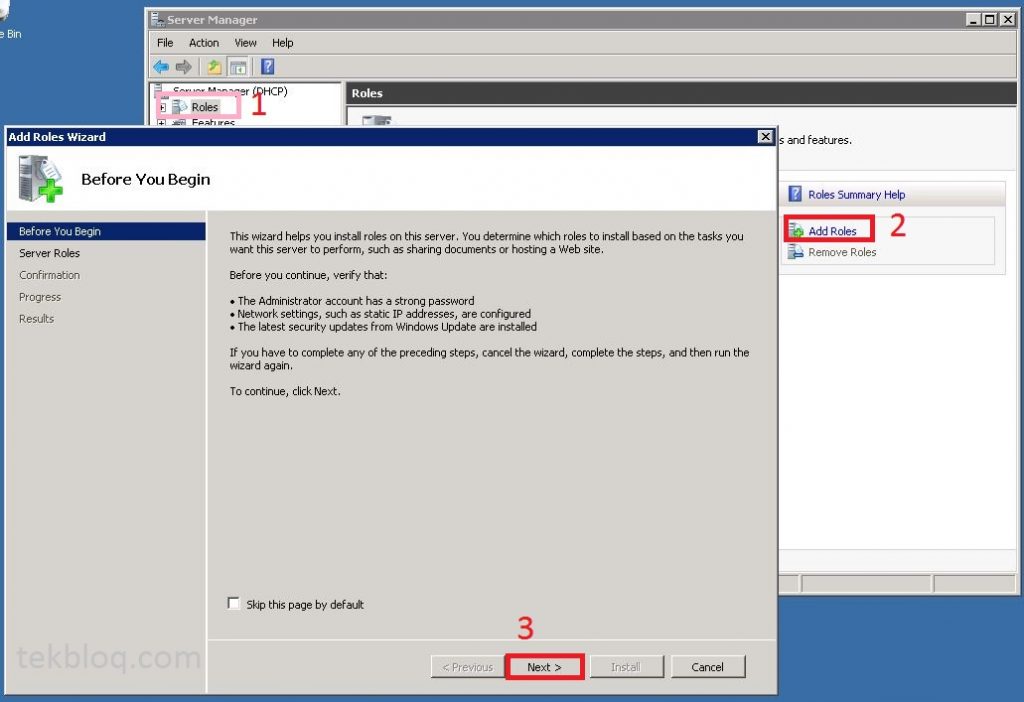The image size is (1024, 702).
Task: Click the Remove Roles icon
Action: pos(795,251)
